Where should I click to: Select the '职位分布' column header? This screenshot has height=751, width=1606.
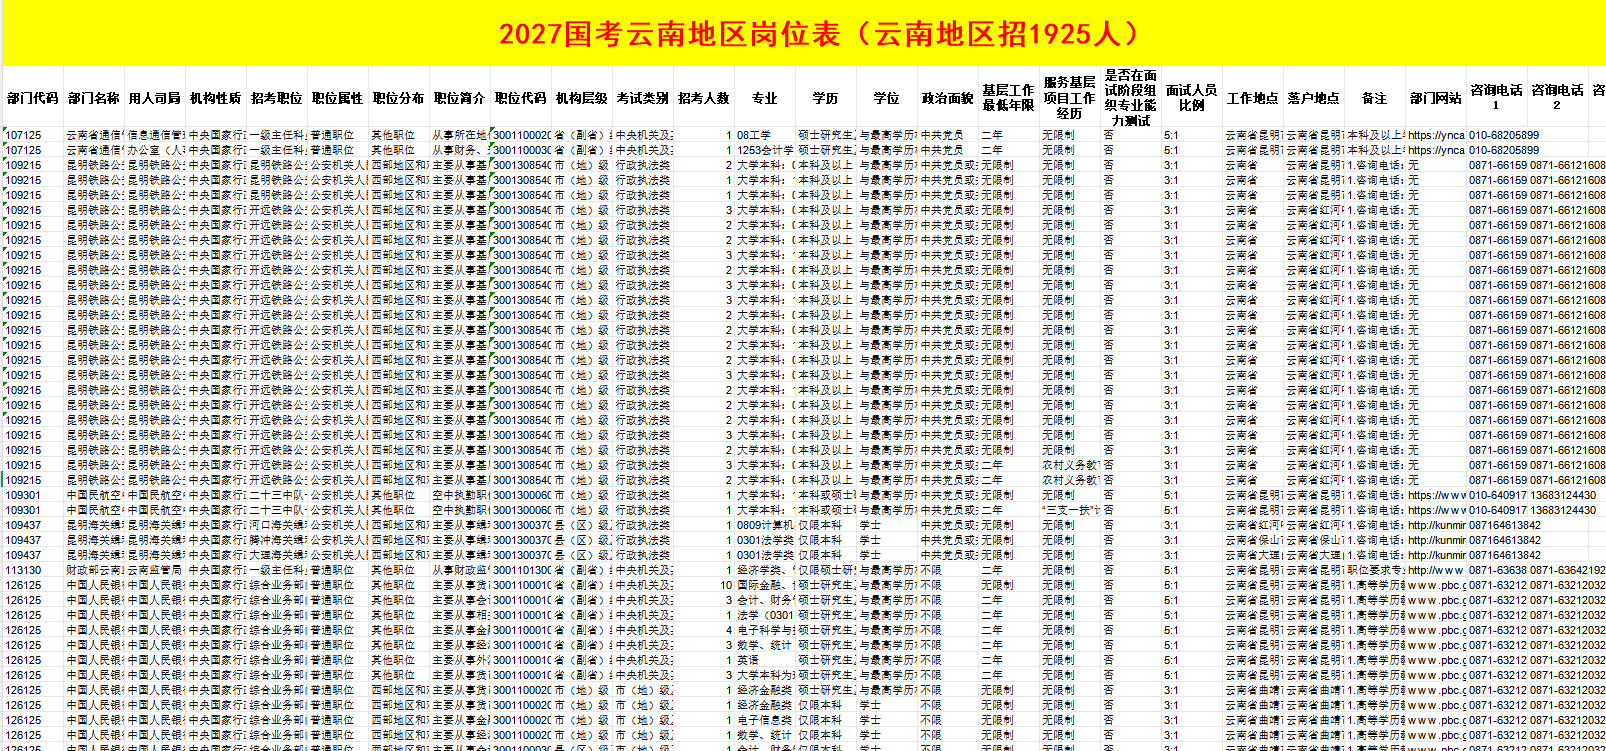[x=399, y=98]
